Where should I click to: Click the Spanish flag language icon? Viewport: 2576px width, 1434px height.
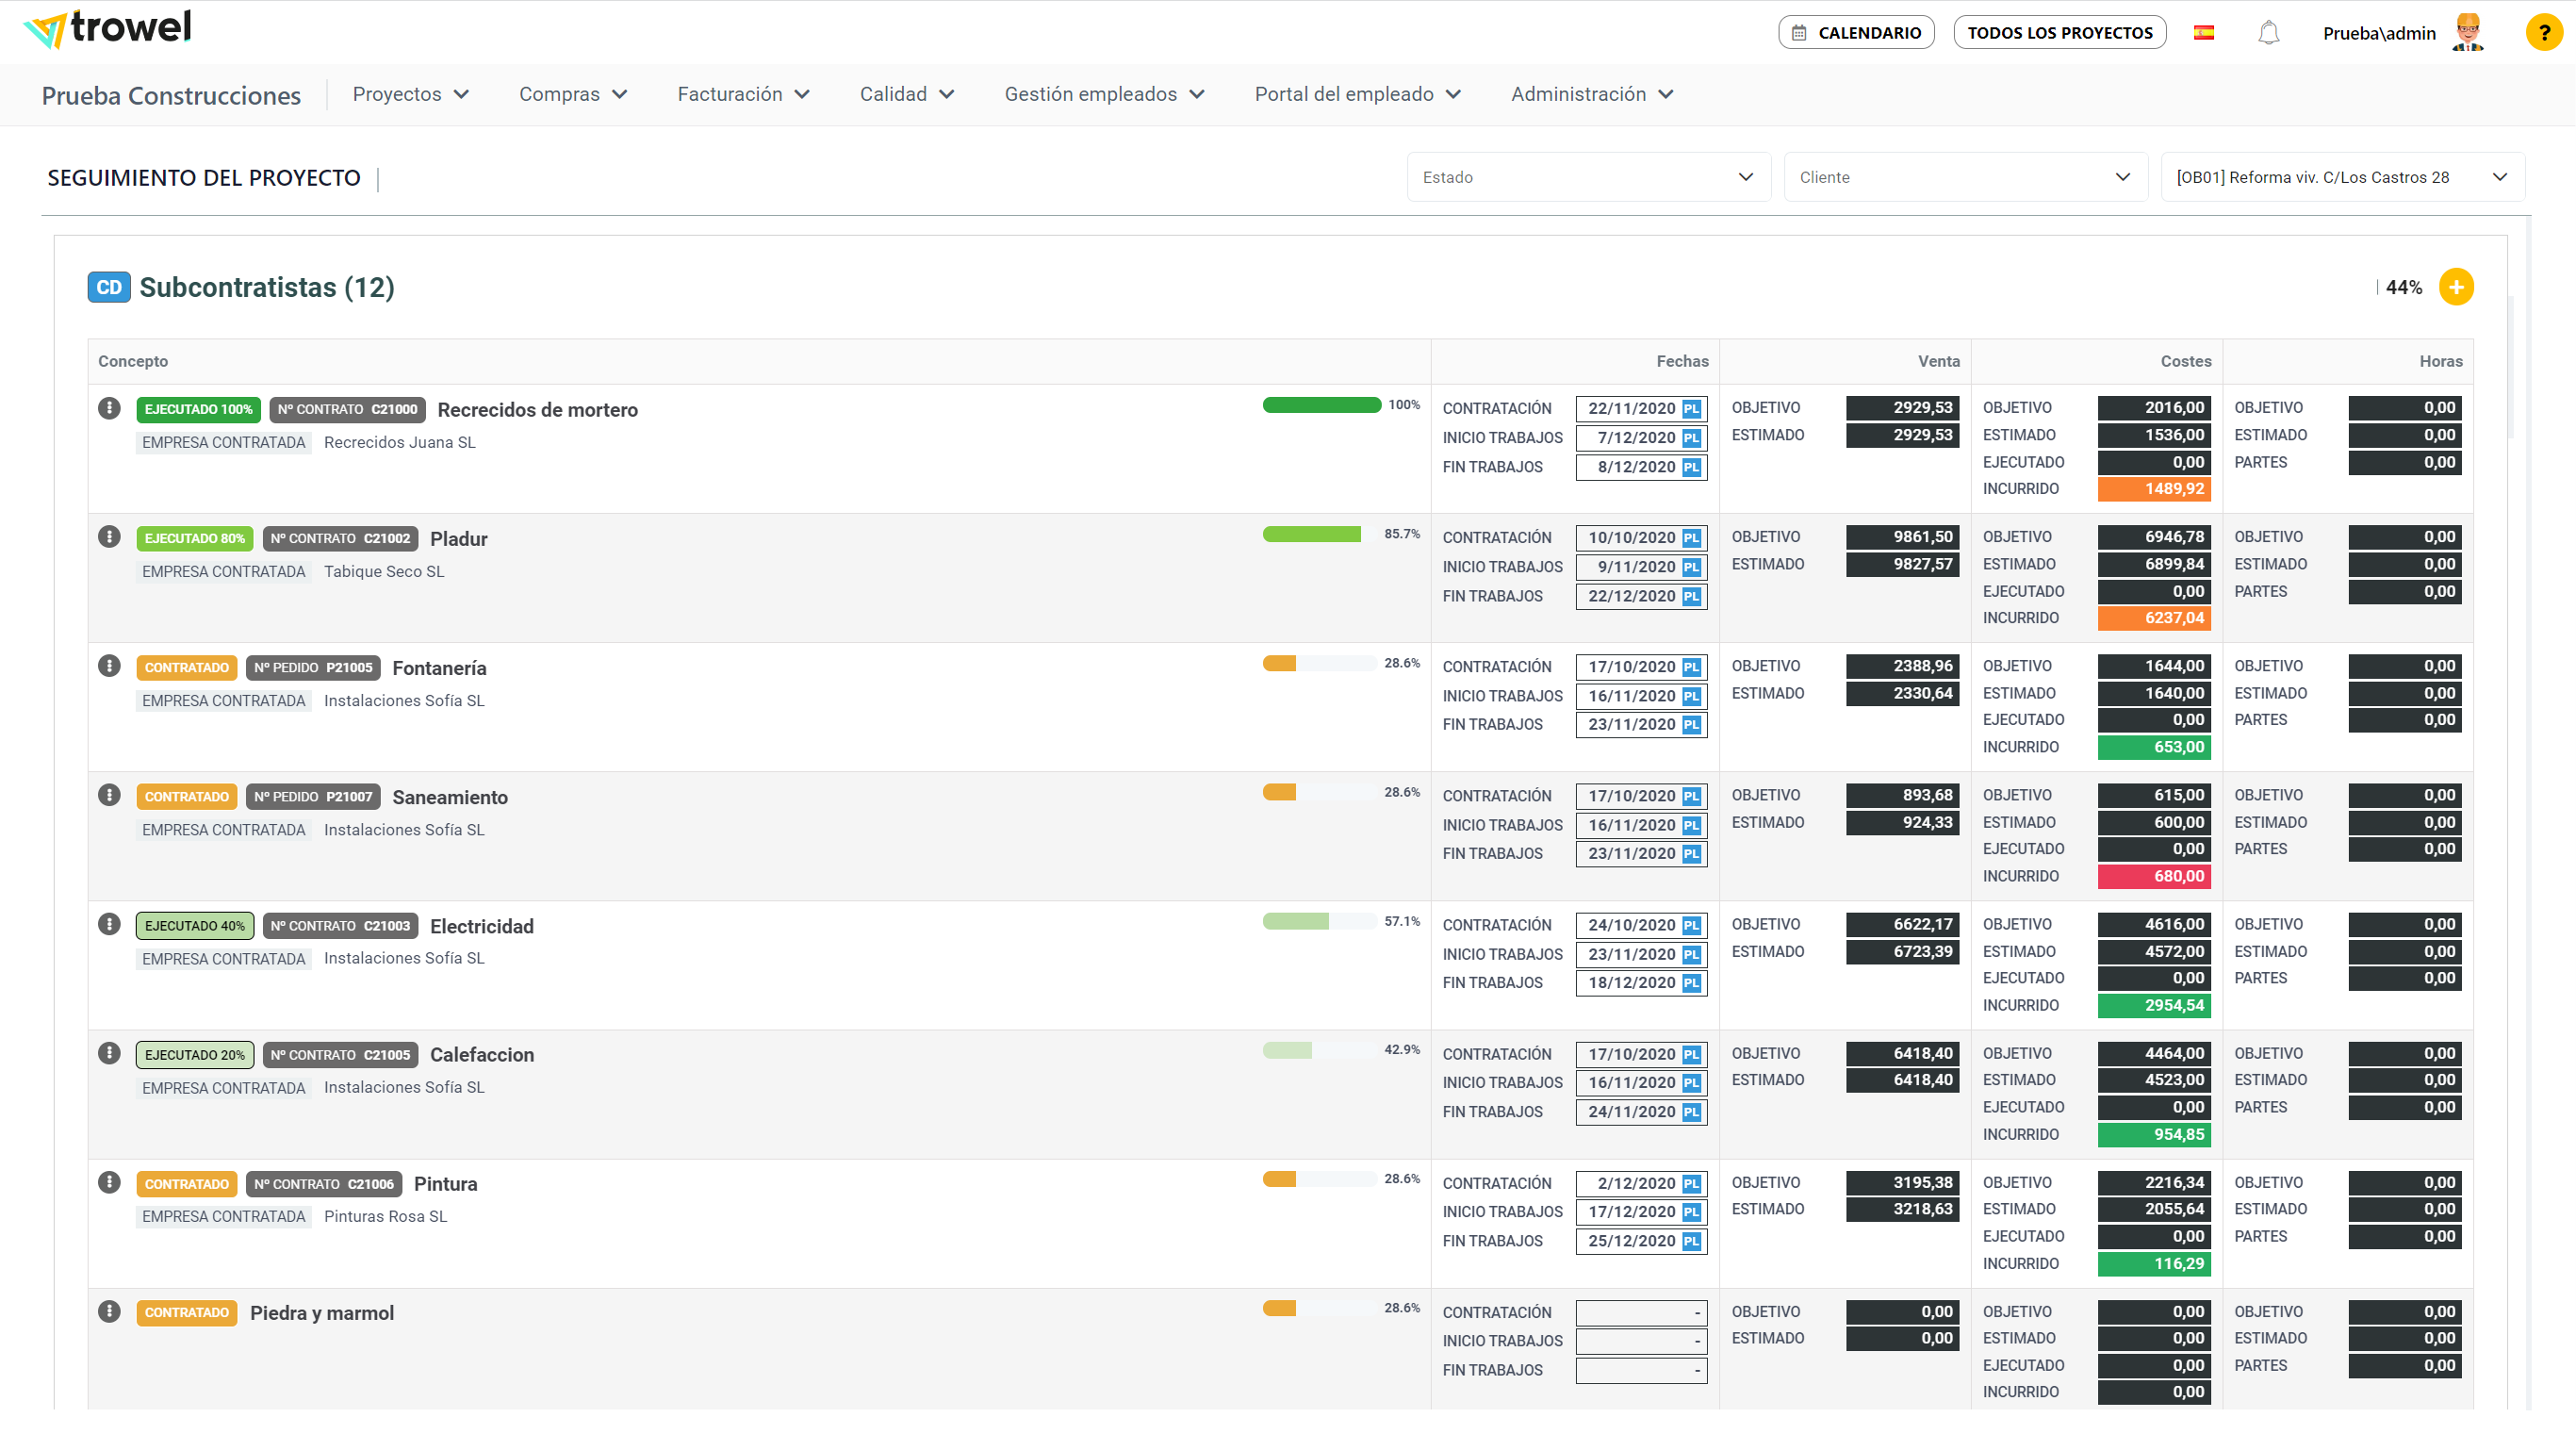[2203, 33]
